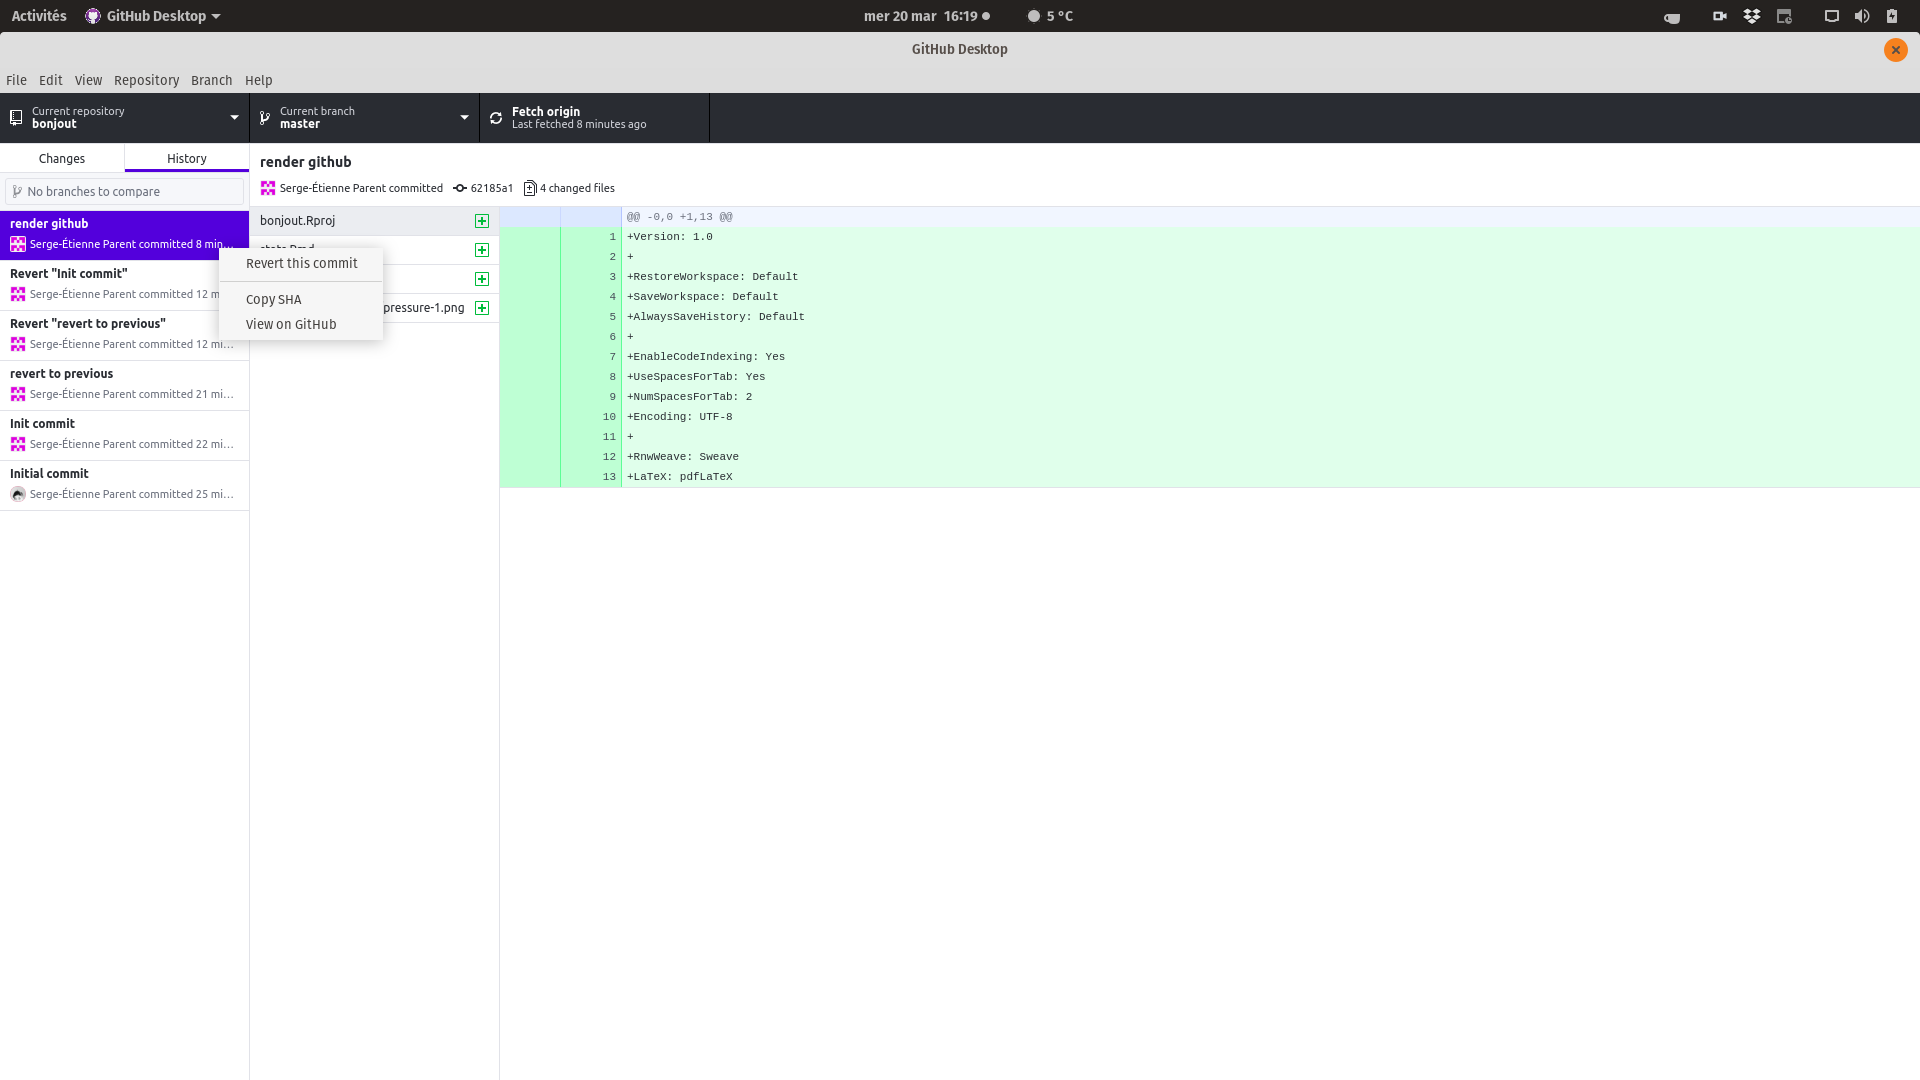The height and width of the screenshot is (1080, 1920).
Task: Click the commit SHA icon next to 62185a1
Action: click(x=460, y=188)
